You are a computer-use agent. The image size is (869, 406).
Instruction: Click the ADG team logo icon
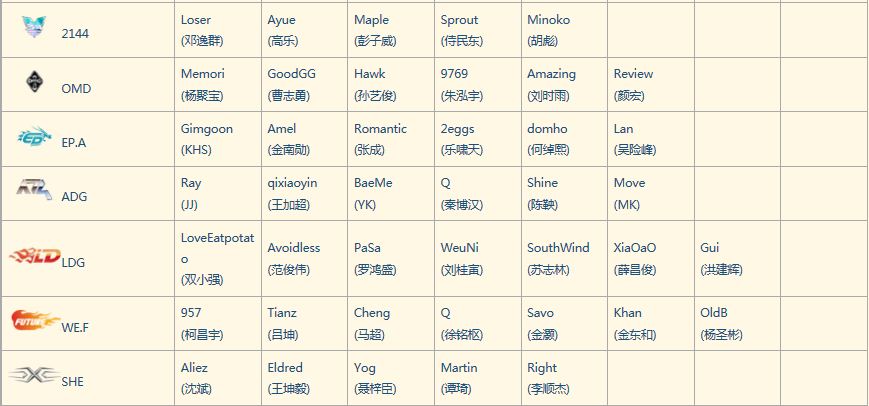35,190
